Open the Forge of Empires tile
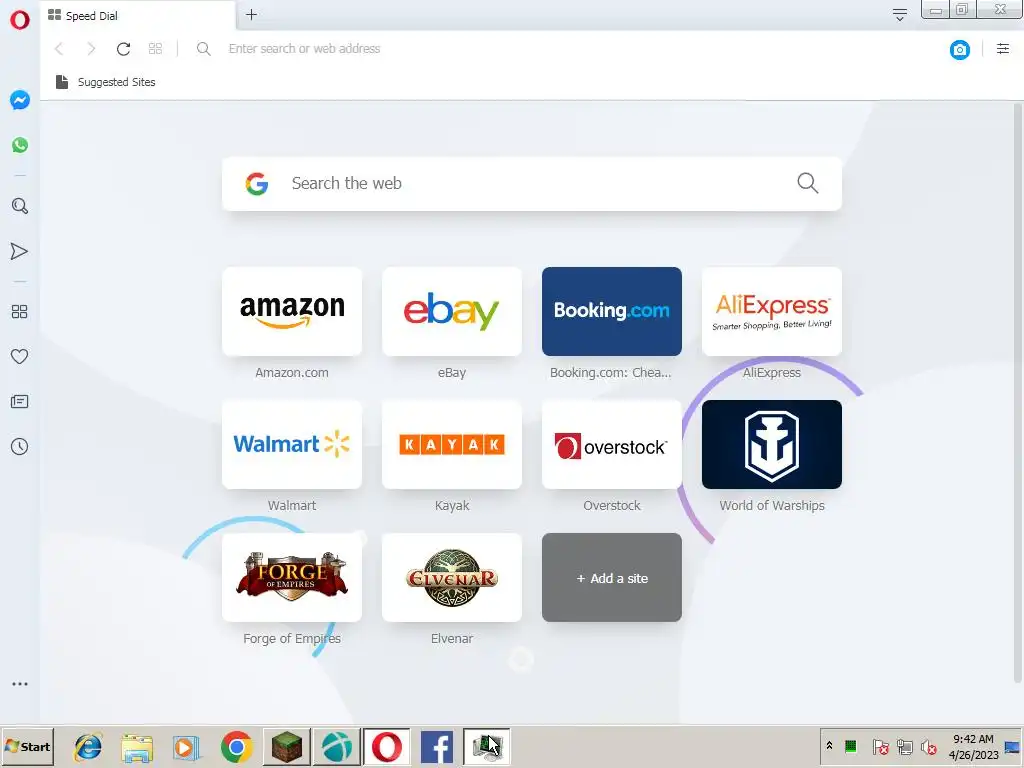Screen dimensions: 1024x768 point(292,577)
